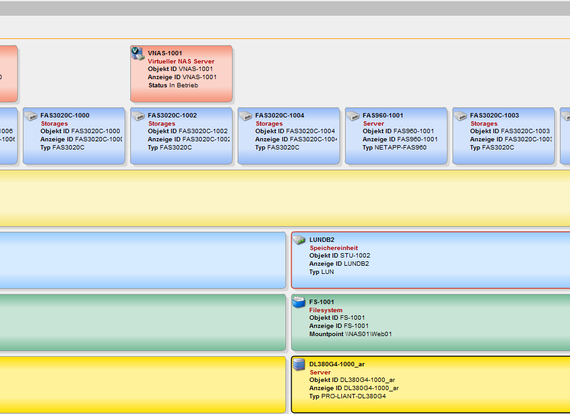Select 'Anzeige ID LUNDB2' line
The image size is (570, 414).
339,264
